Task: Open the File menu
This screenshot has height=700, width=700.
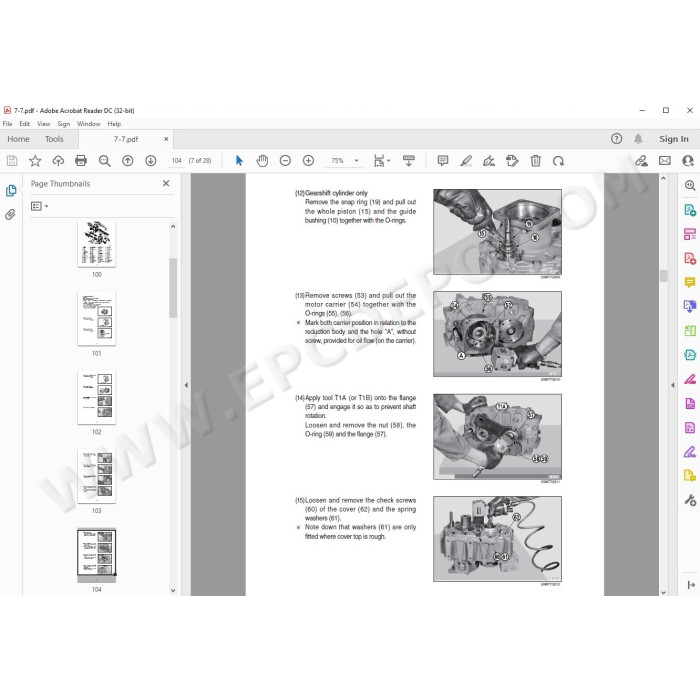Action: point(8,124)
